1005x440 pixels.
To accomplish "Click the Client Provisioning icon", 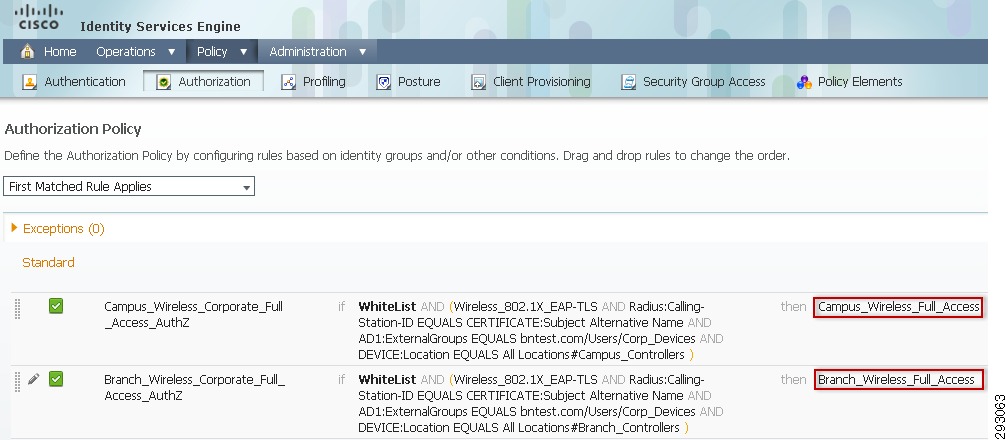I will [x=478, y=82].
